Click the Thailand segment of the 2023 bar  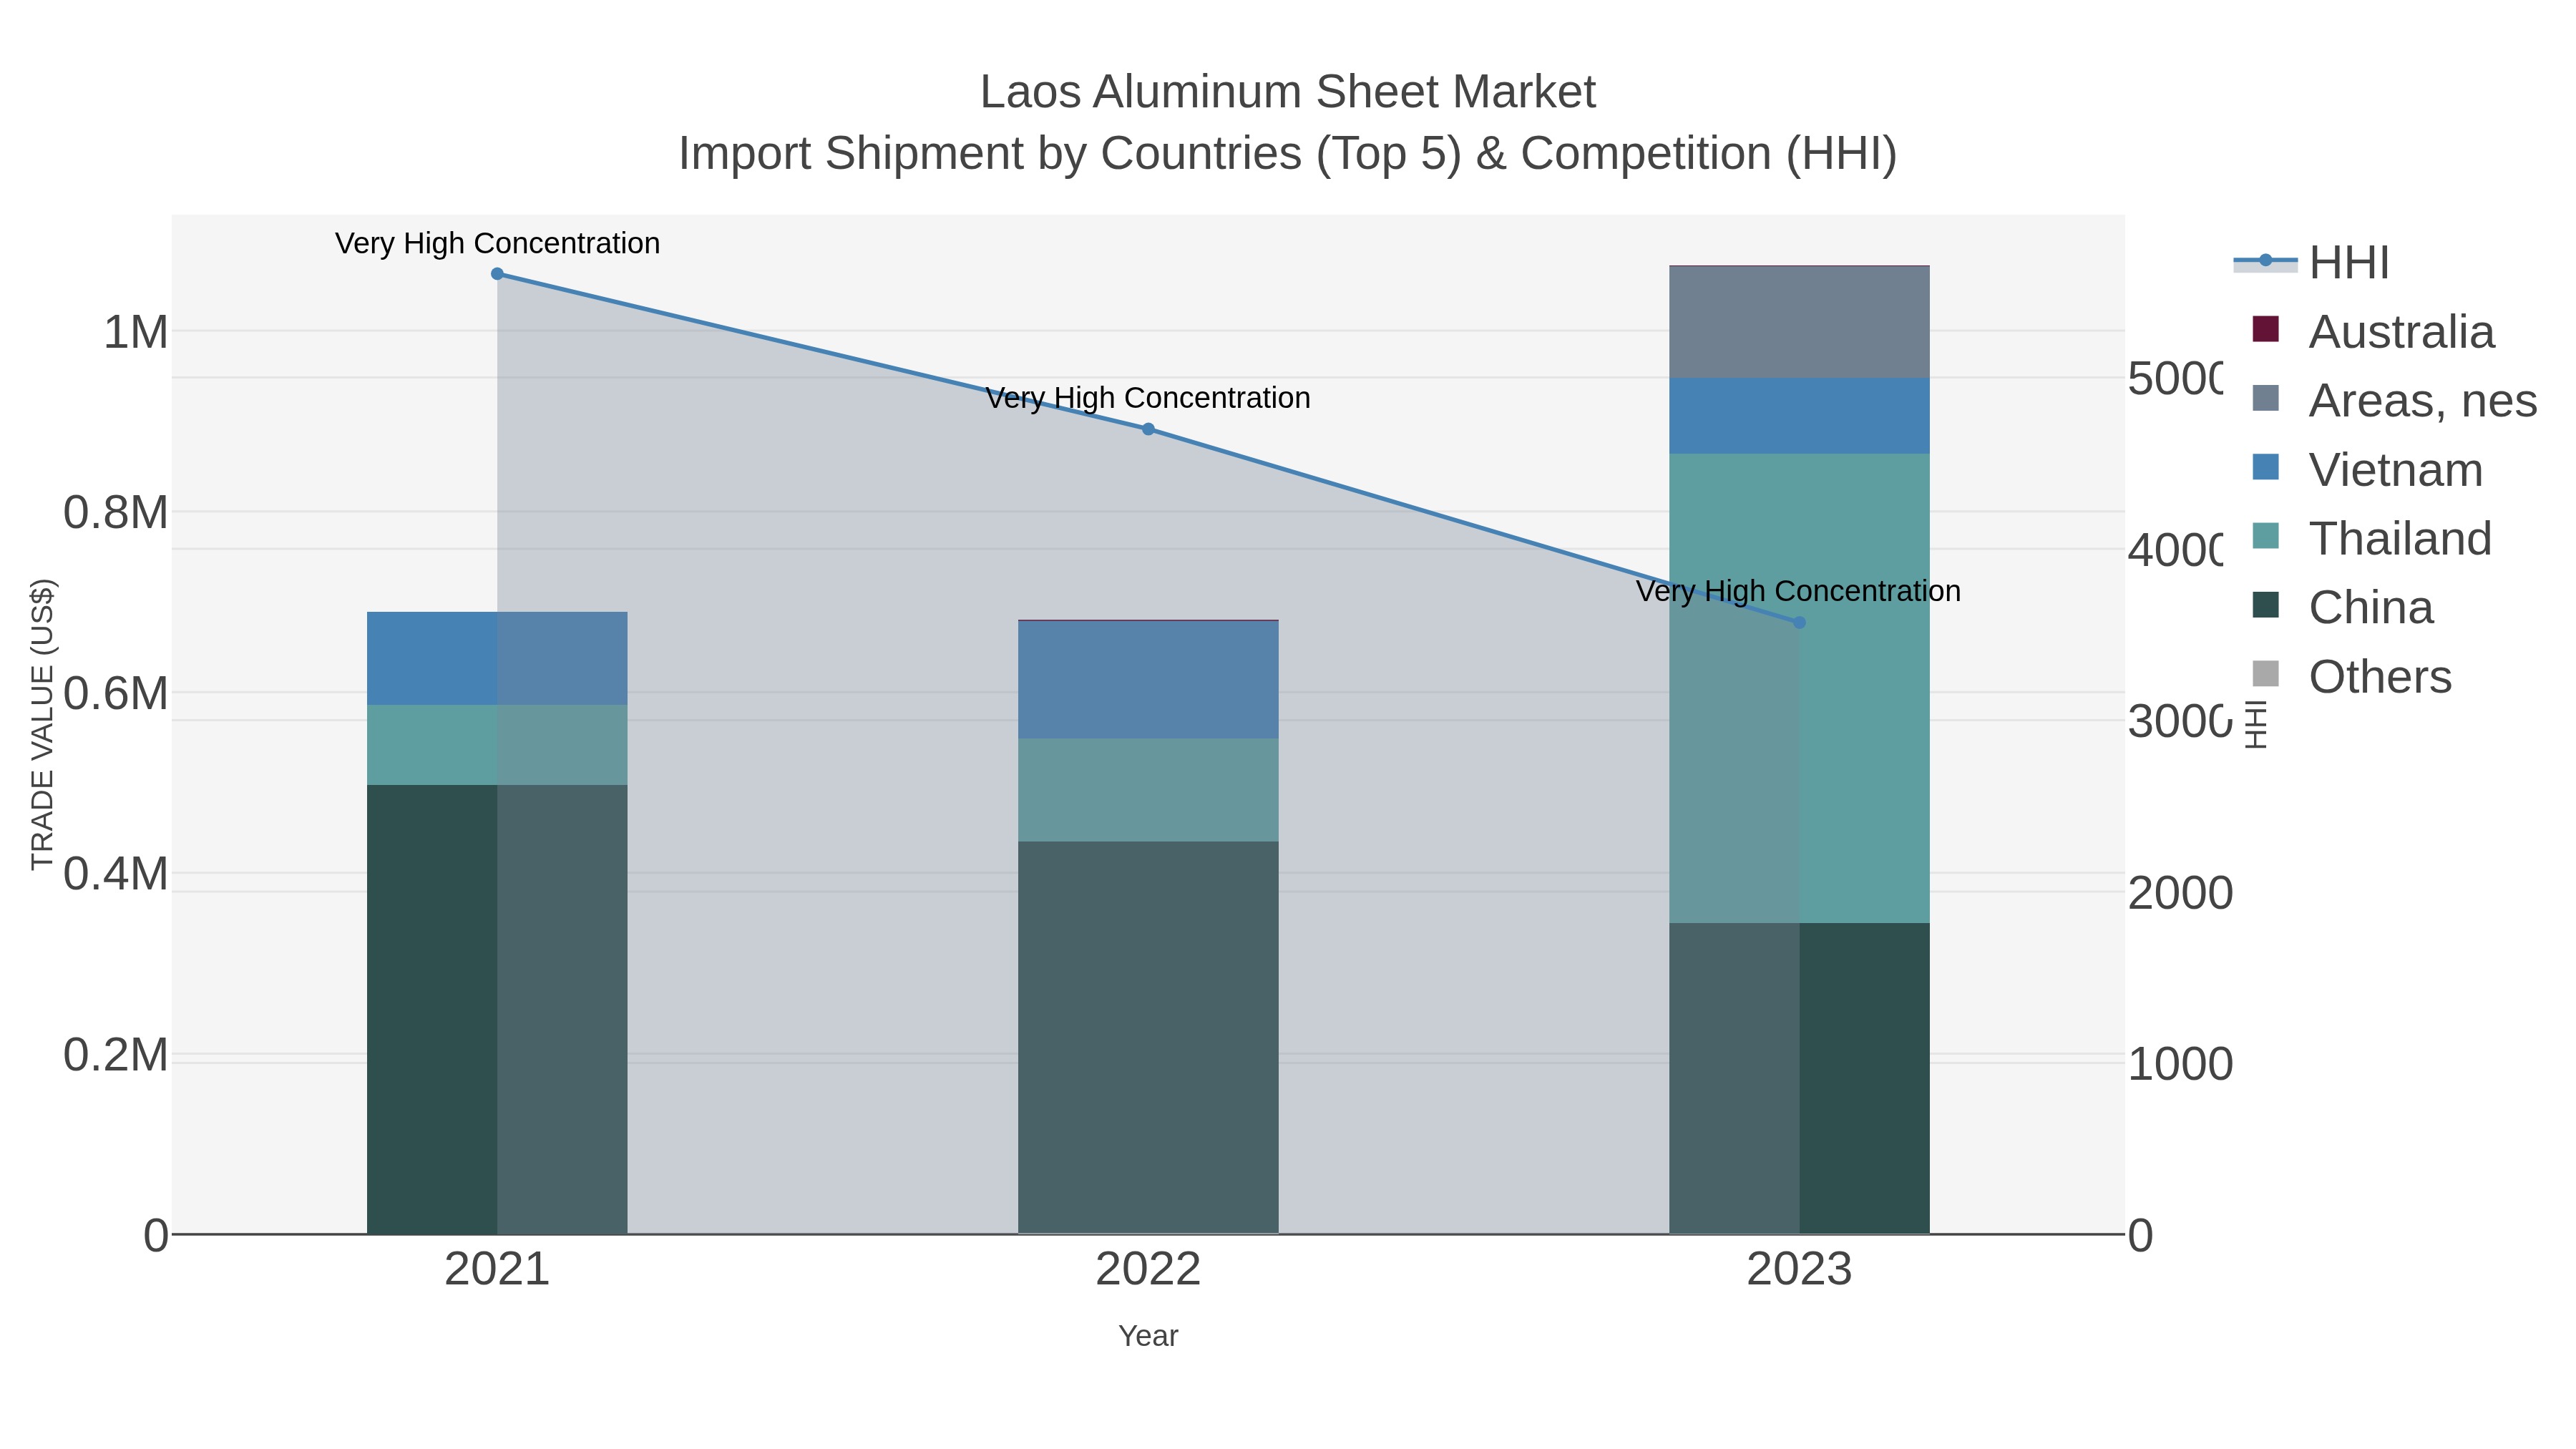pyautogui.click(x=1799, y=688)
